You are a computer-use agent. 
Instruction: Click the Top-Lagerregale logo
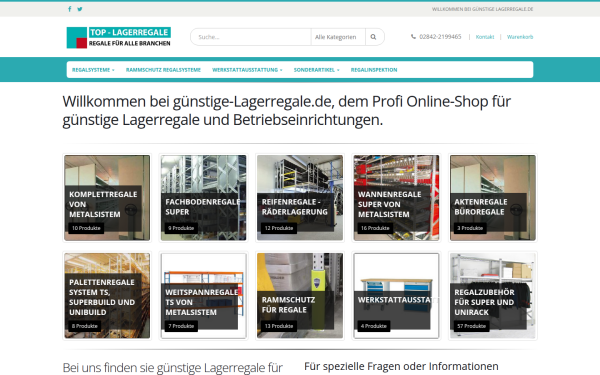point(119,38)
